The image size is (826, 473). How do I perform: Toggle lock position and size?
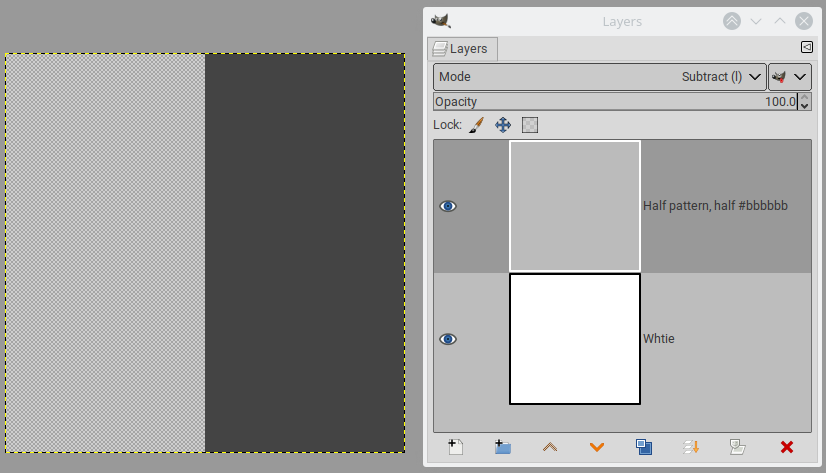(x=503, y=125)
